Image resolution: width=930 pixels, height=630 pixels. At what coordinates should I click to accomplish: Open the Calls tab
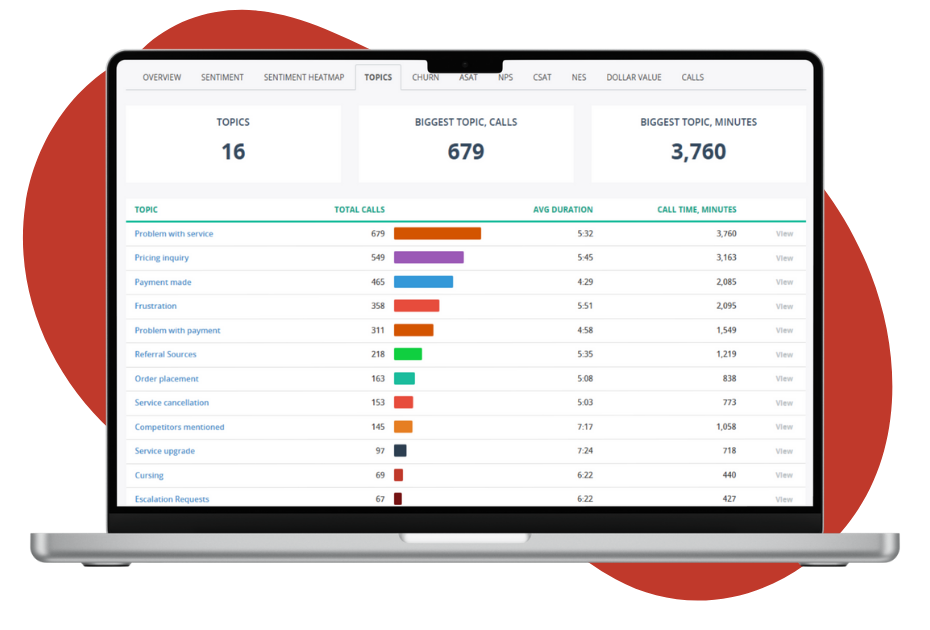tap(693, 77)
